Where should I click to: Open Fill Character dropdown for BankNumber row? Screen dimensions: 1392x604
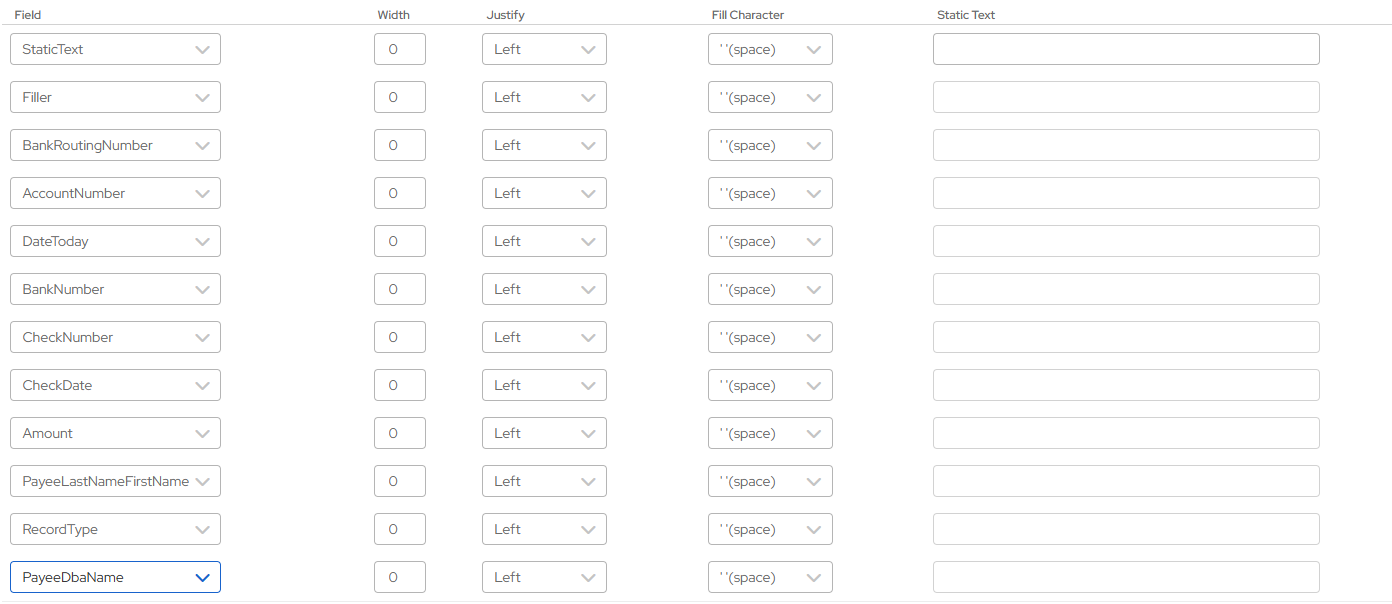tap(770, 289)
